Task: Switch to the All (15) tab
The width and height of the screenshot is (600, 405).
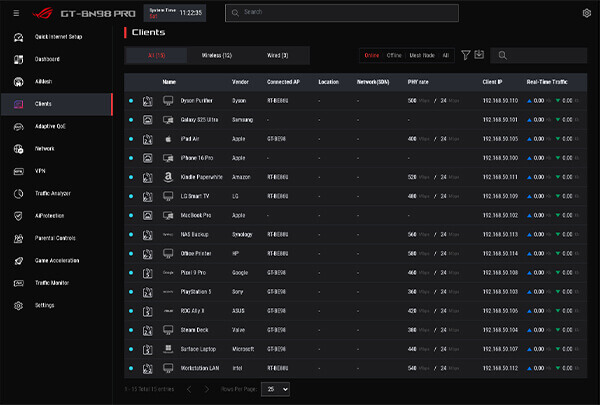Action: pyautogui.click(x=156, y=56)
